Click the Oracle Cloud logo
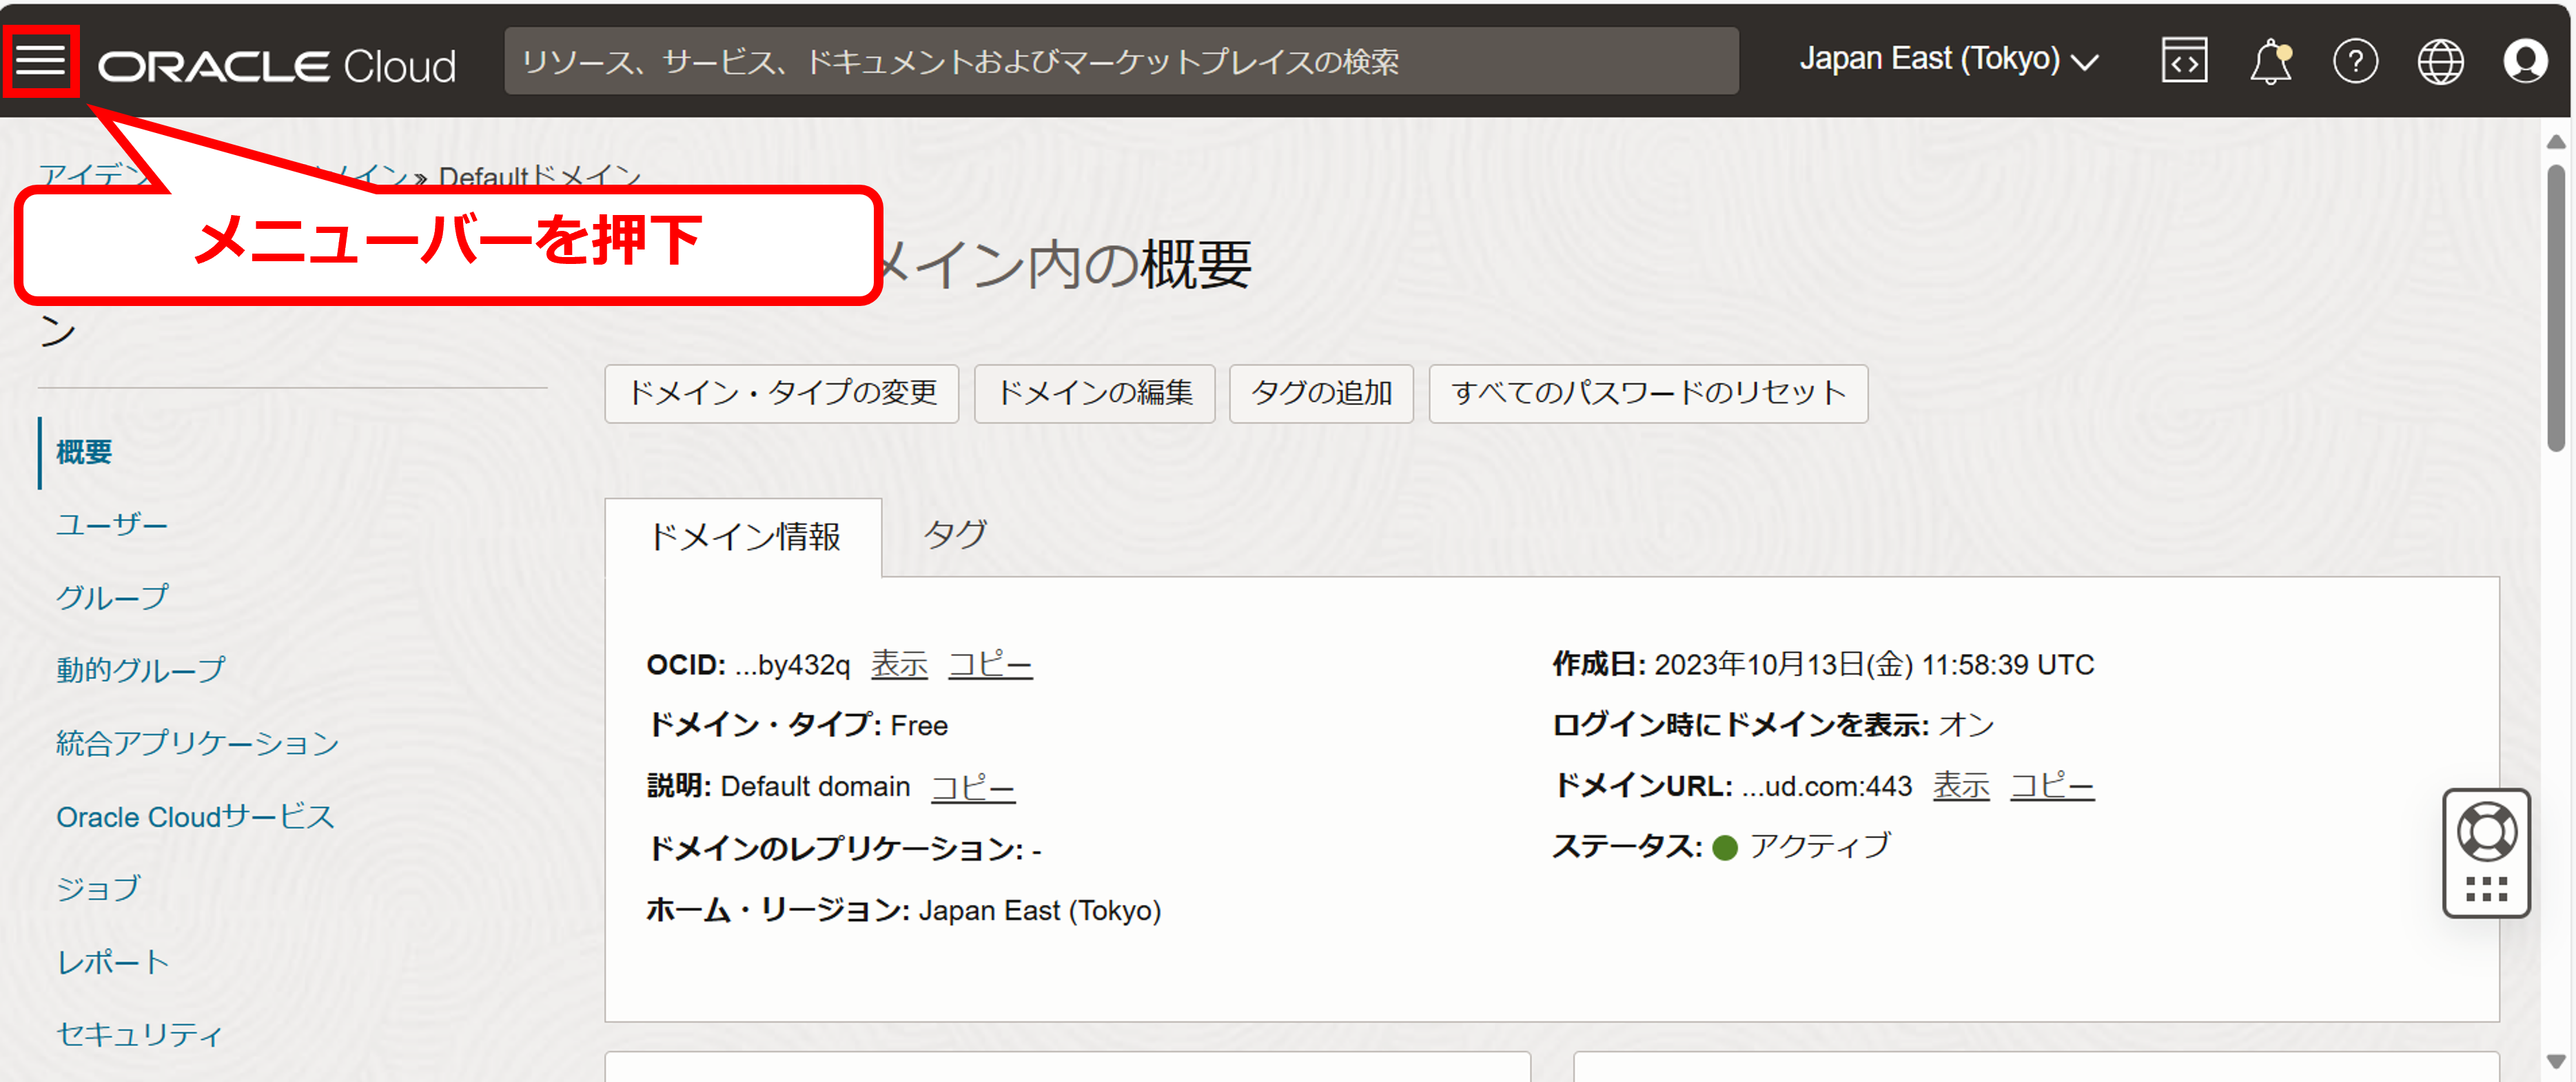This screenshot has width=2576, height=1082. [277, 66]
